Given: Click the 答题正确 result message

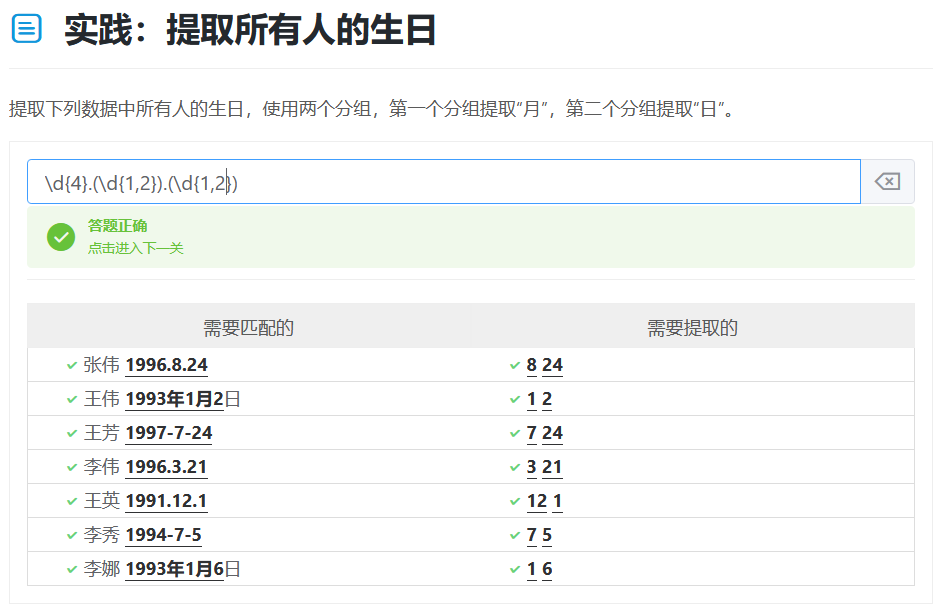Looking at the screenshot, I should click(117, 226).
